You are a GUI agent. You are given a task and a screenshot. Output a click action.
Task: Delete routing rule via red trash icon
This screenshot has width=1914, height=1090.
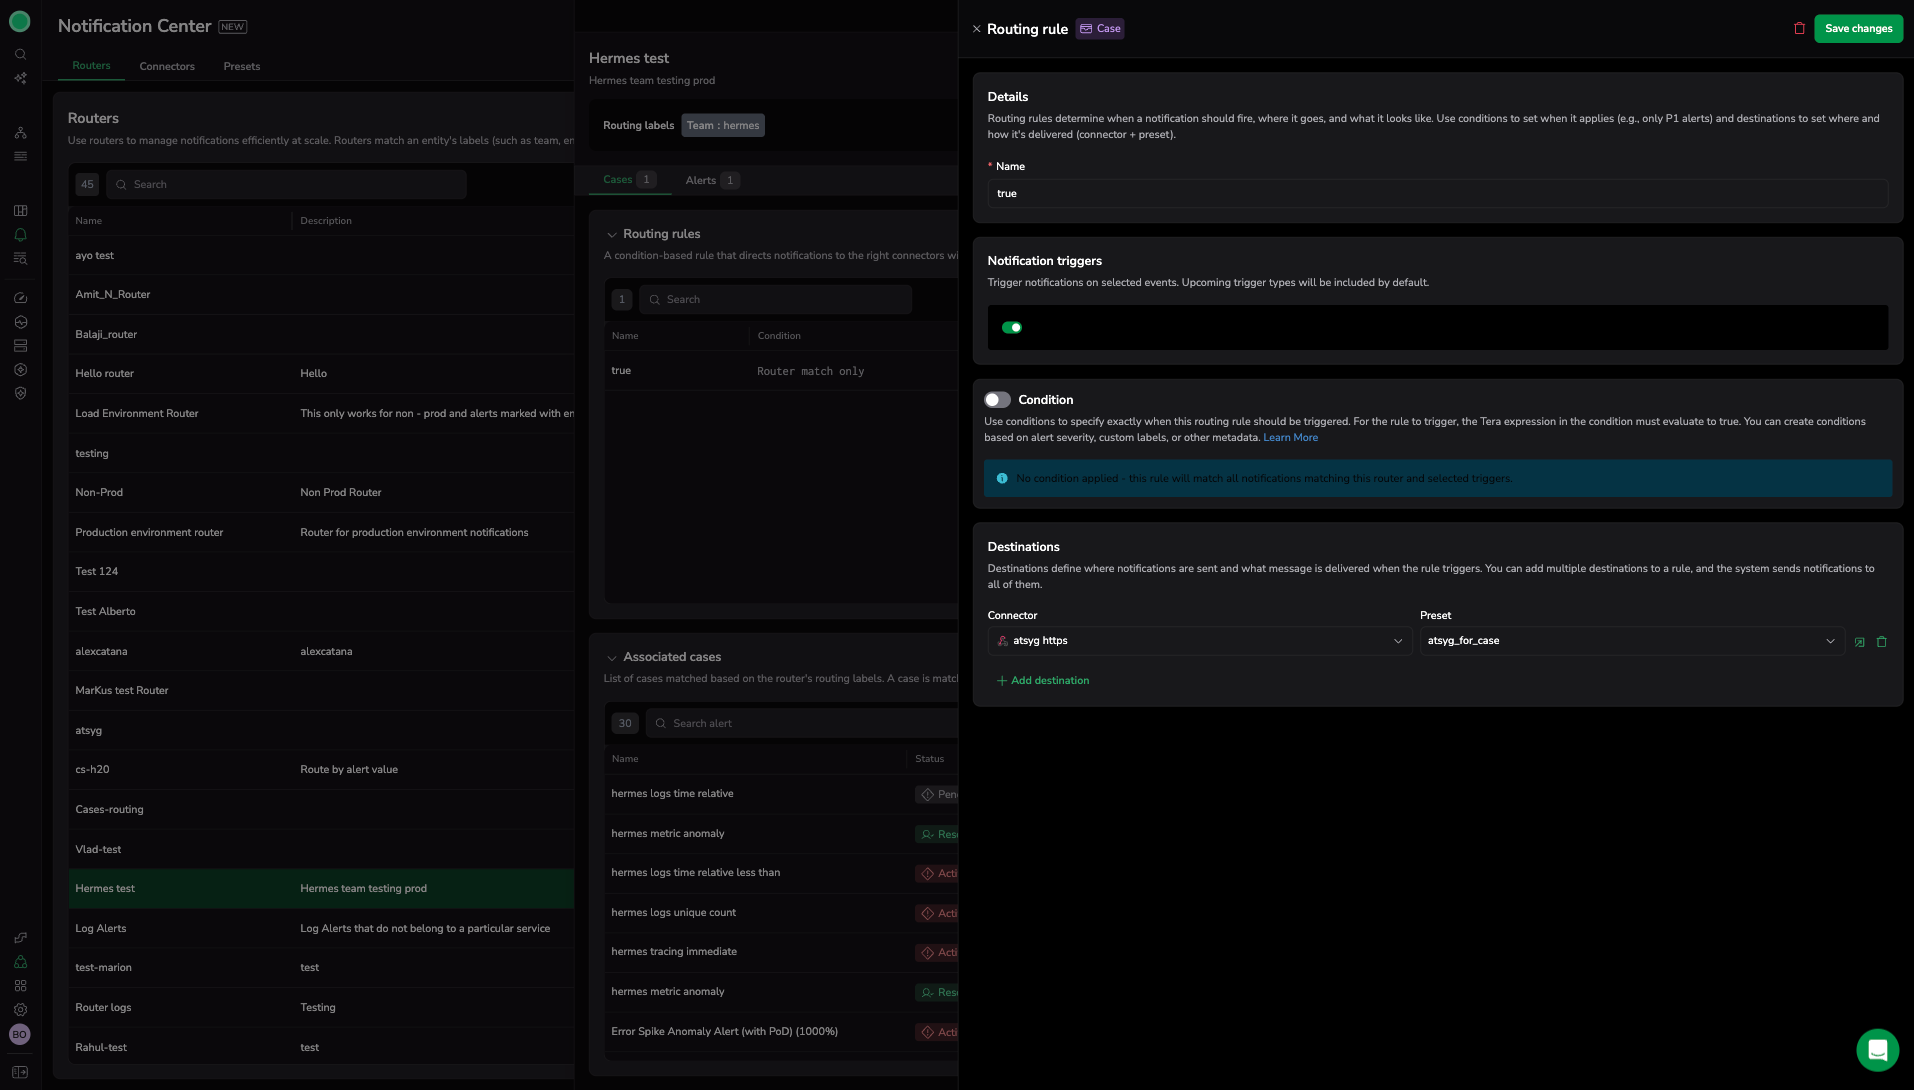(1799, 29)
